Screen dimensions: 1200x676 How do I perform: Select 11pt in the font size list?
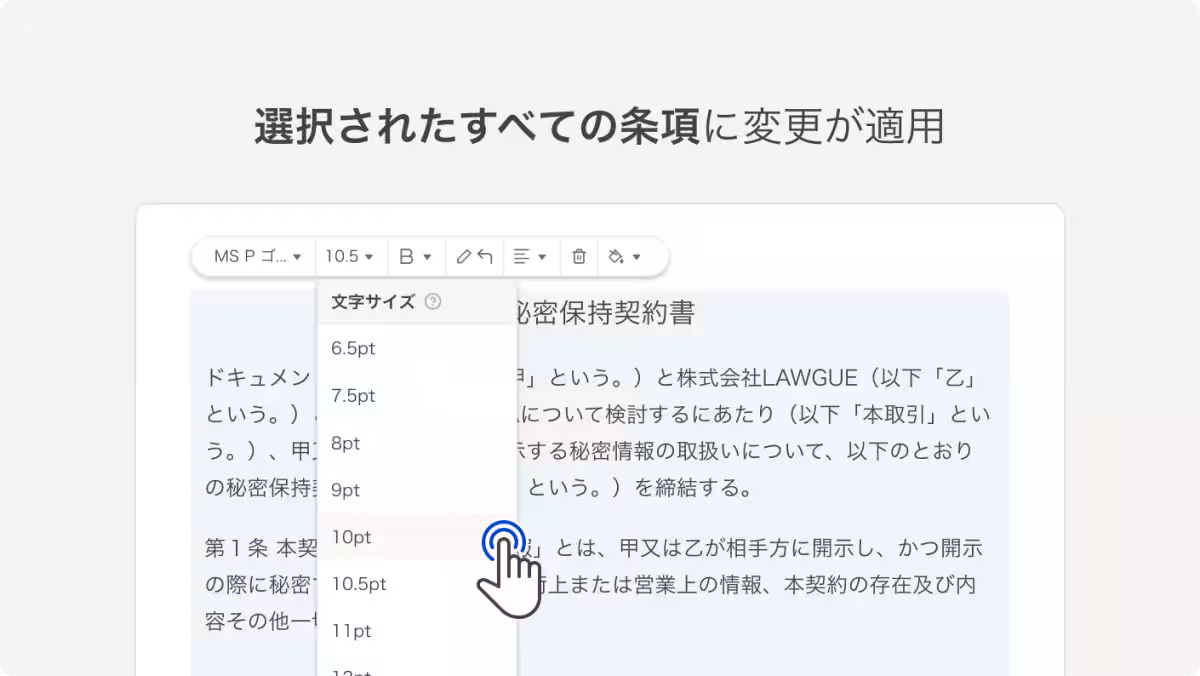[349, 631]
